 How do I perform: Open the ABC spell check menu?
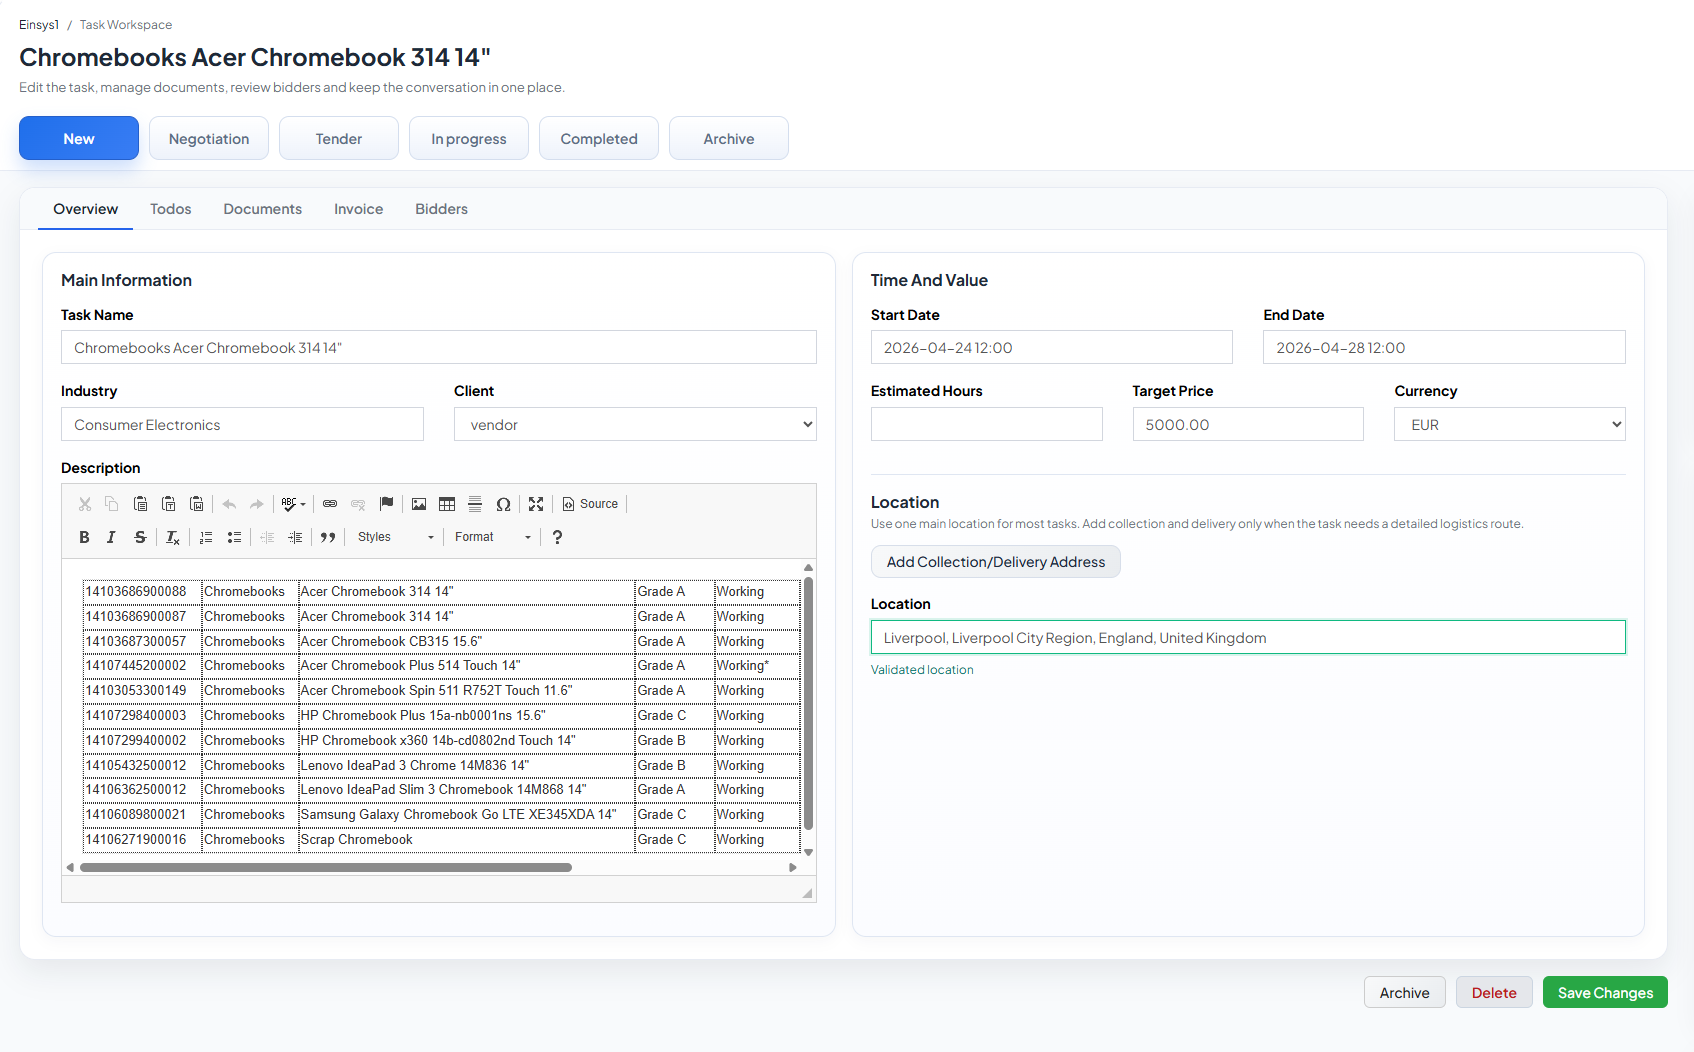point(293,504)
